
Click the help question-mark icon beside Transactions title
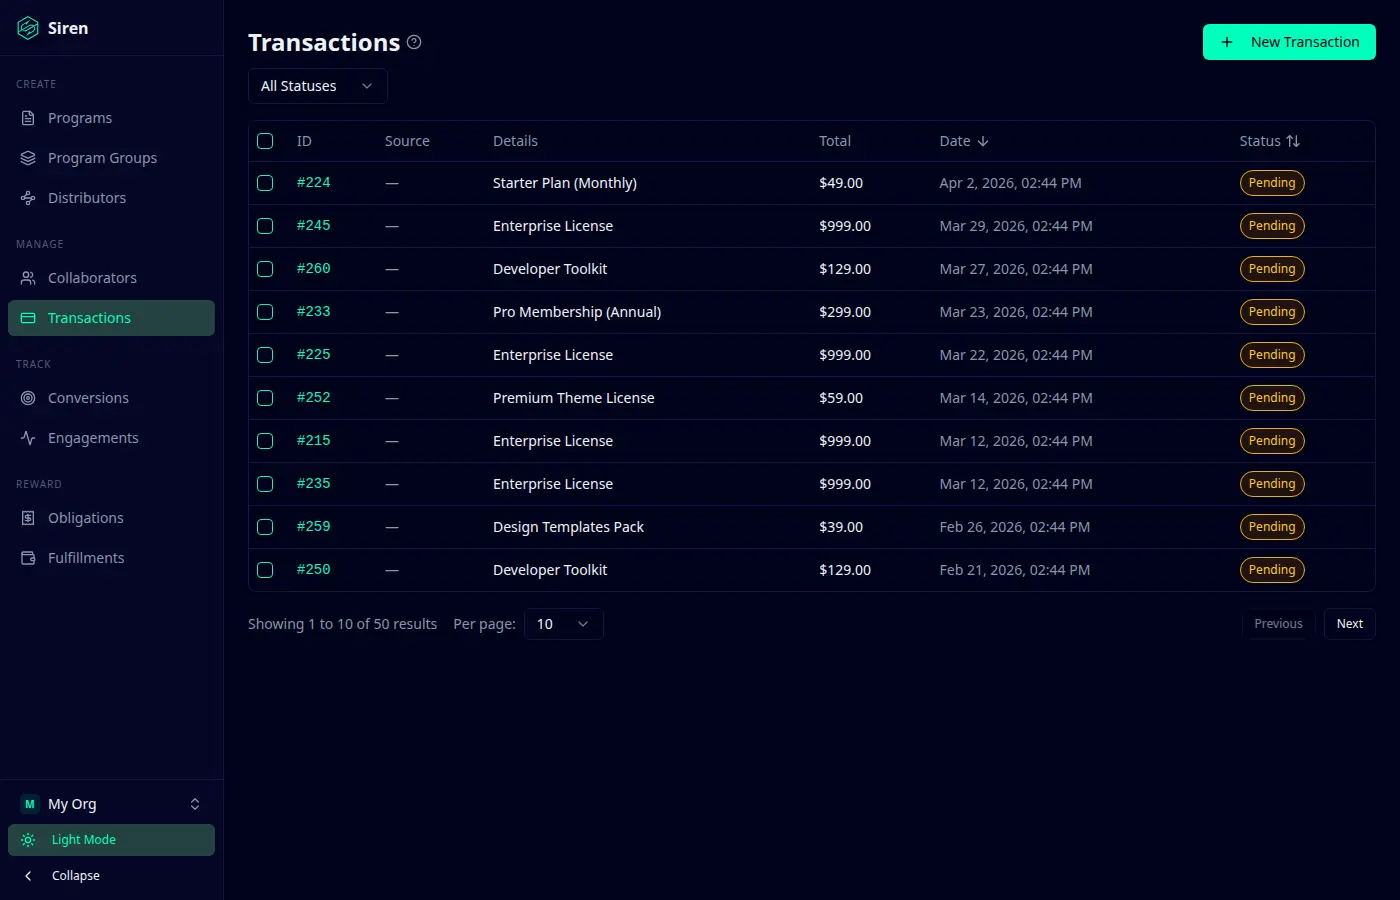[x=414, y=42]
